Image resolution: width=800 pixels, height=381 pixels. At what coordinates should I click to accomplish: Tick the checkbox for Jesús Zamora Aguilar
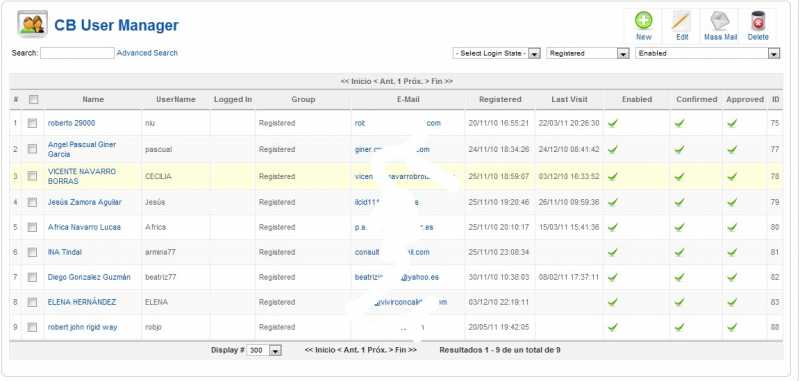32,202
